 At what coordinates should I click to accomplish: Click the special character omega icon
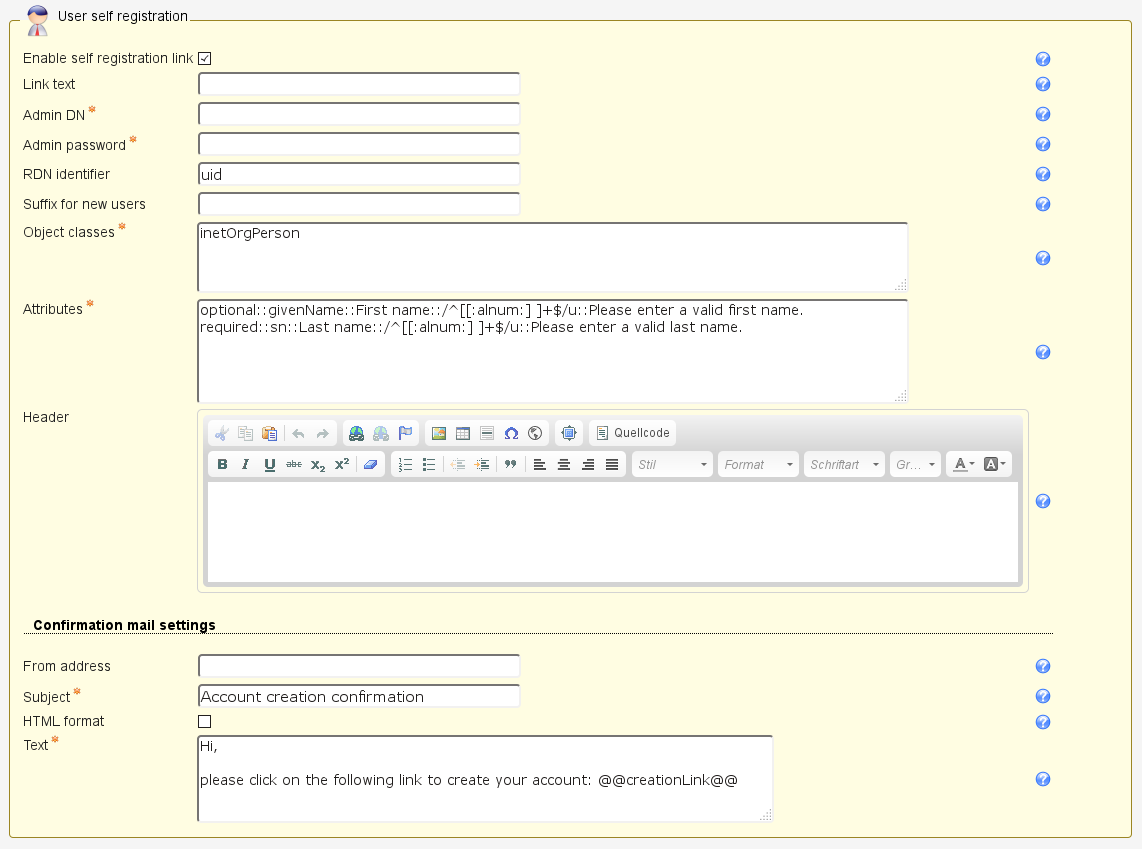(511, 433)
